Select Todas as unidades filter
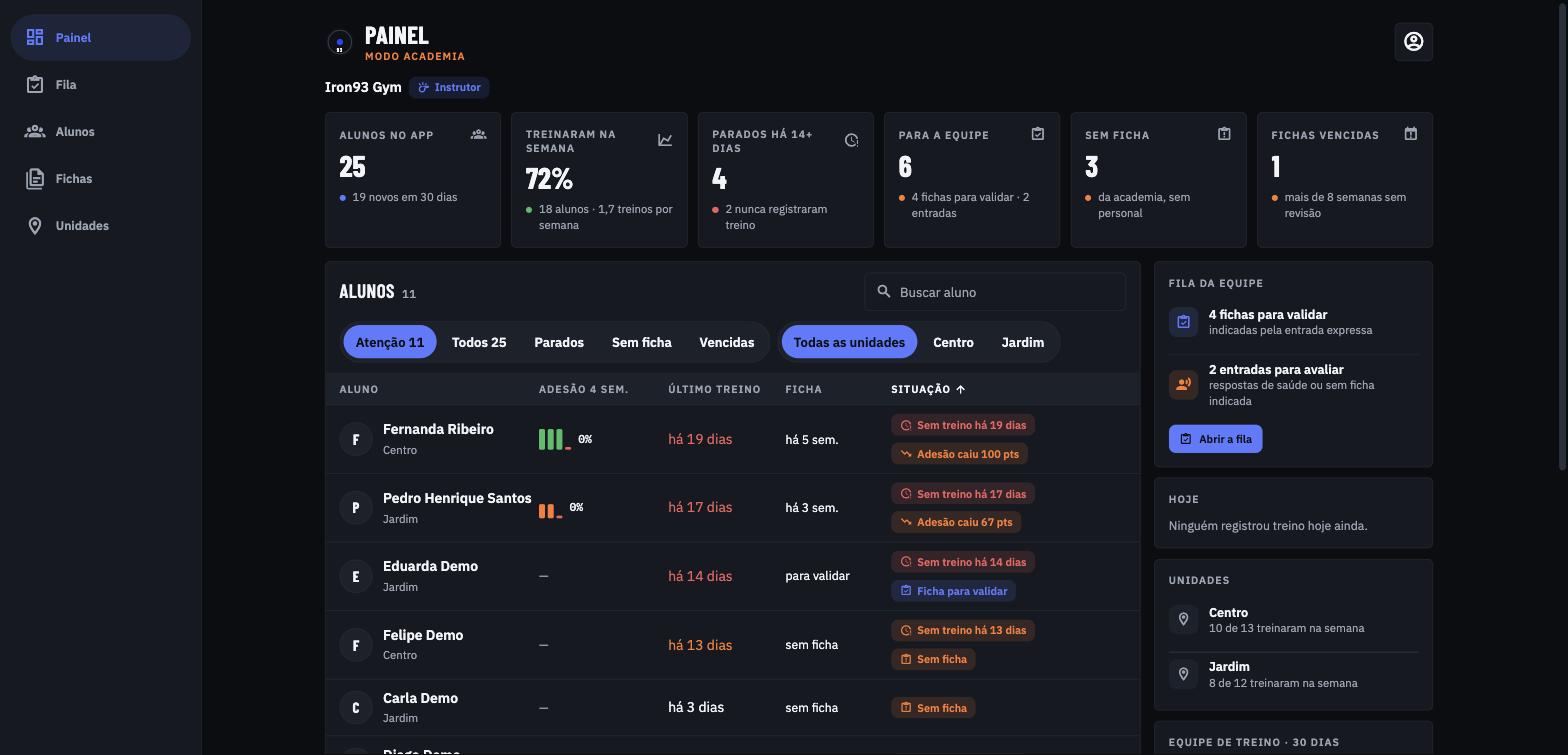 [849, 342]
